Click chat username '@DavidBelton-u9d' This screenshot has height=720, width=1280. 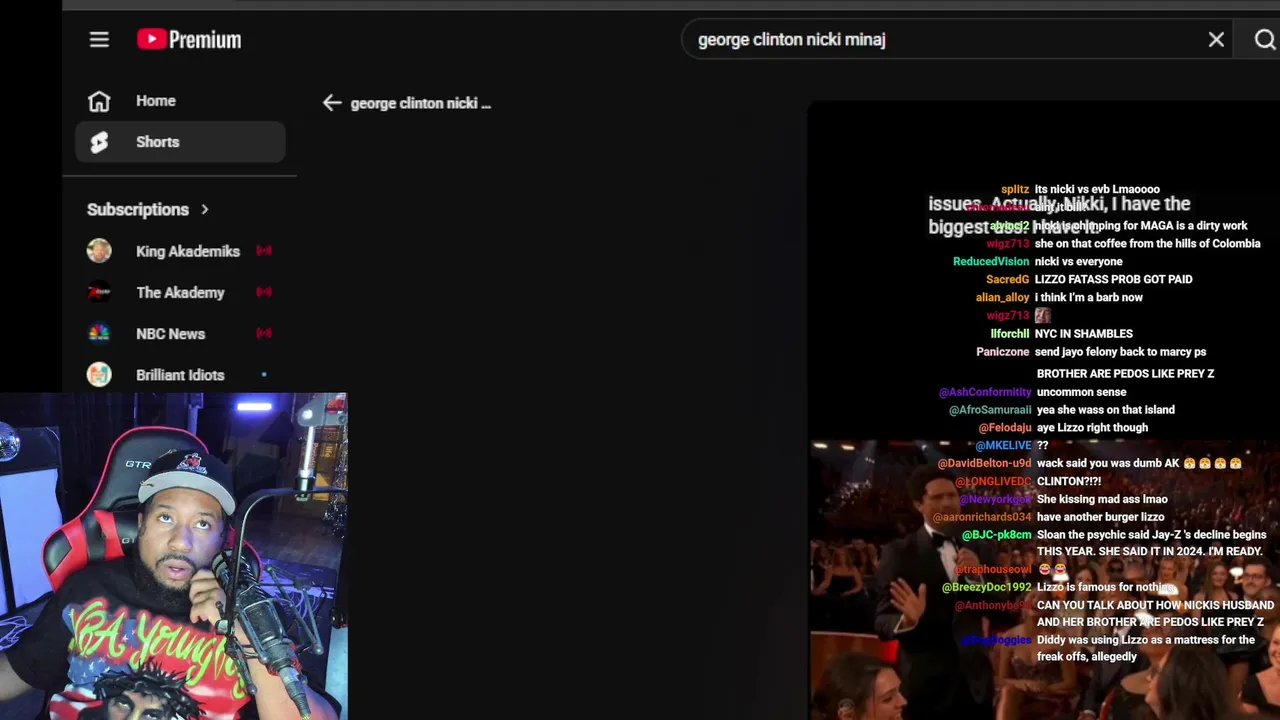coord(985,463)
